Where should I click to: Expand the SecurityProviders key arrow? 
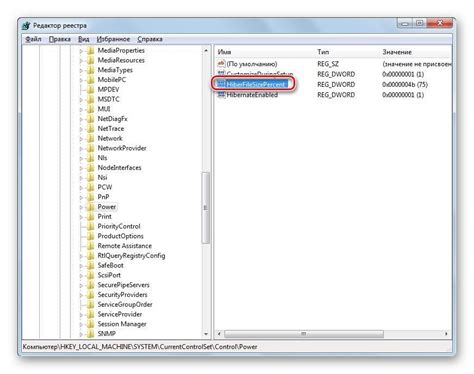81,295
